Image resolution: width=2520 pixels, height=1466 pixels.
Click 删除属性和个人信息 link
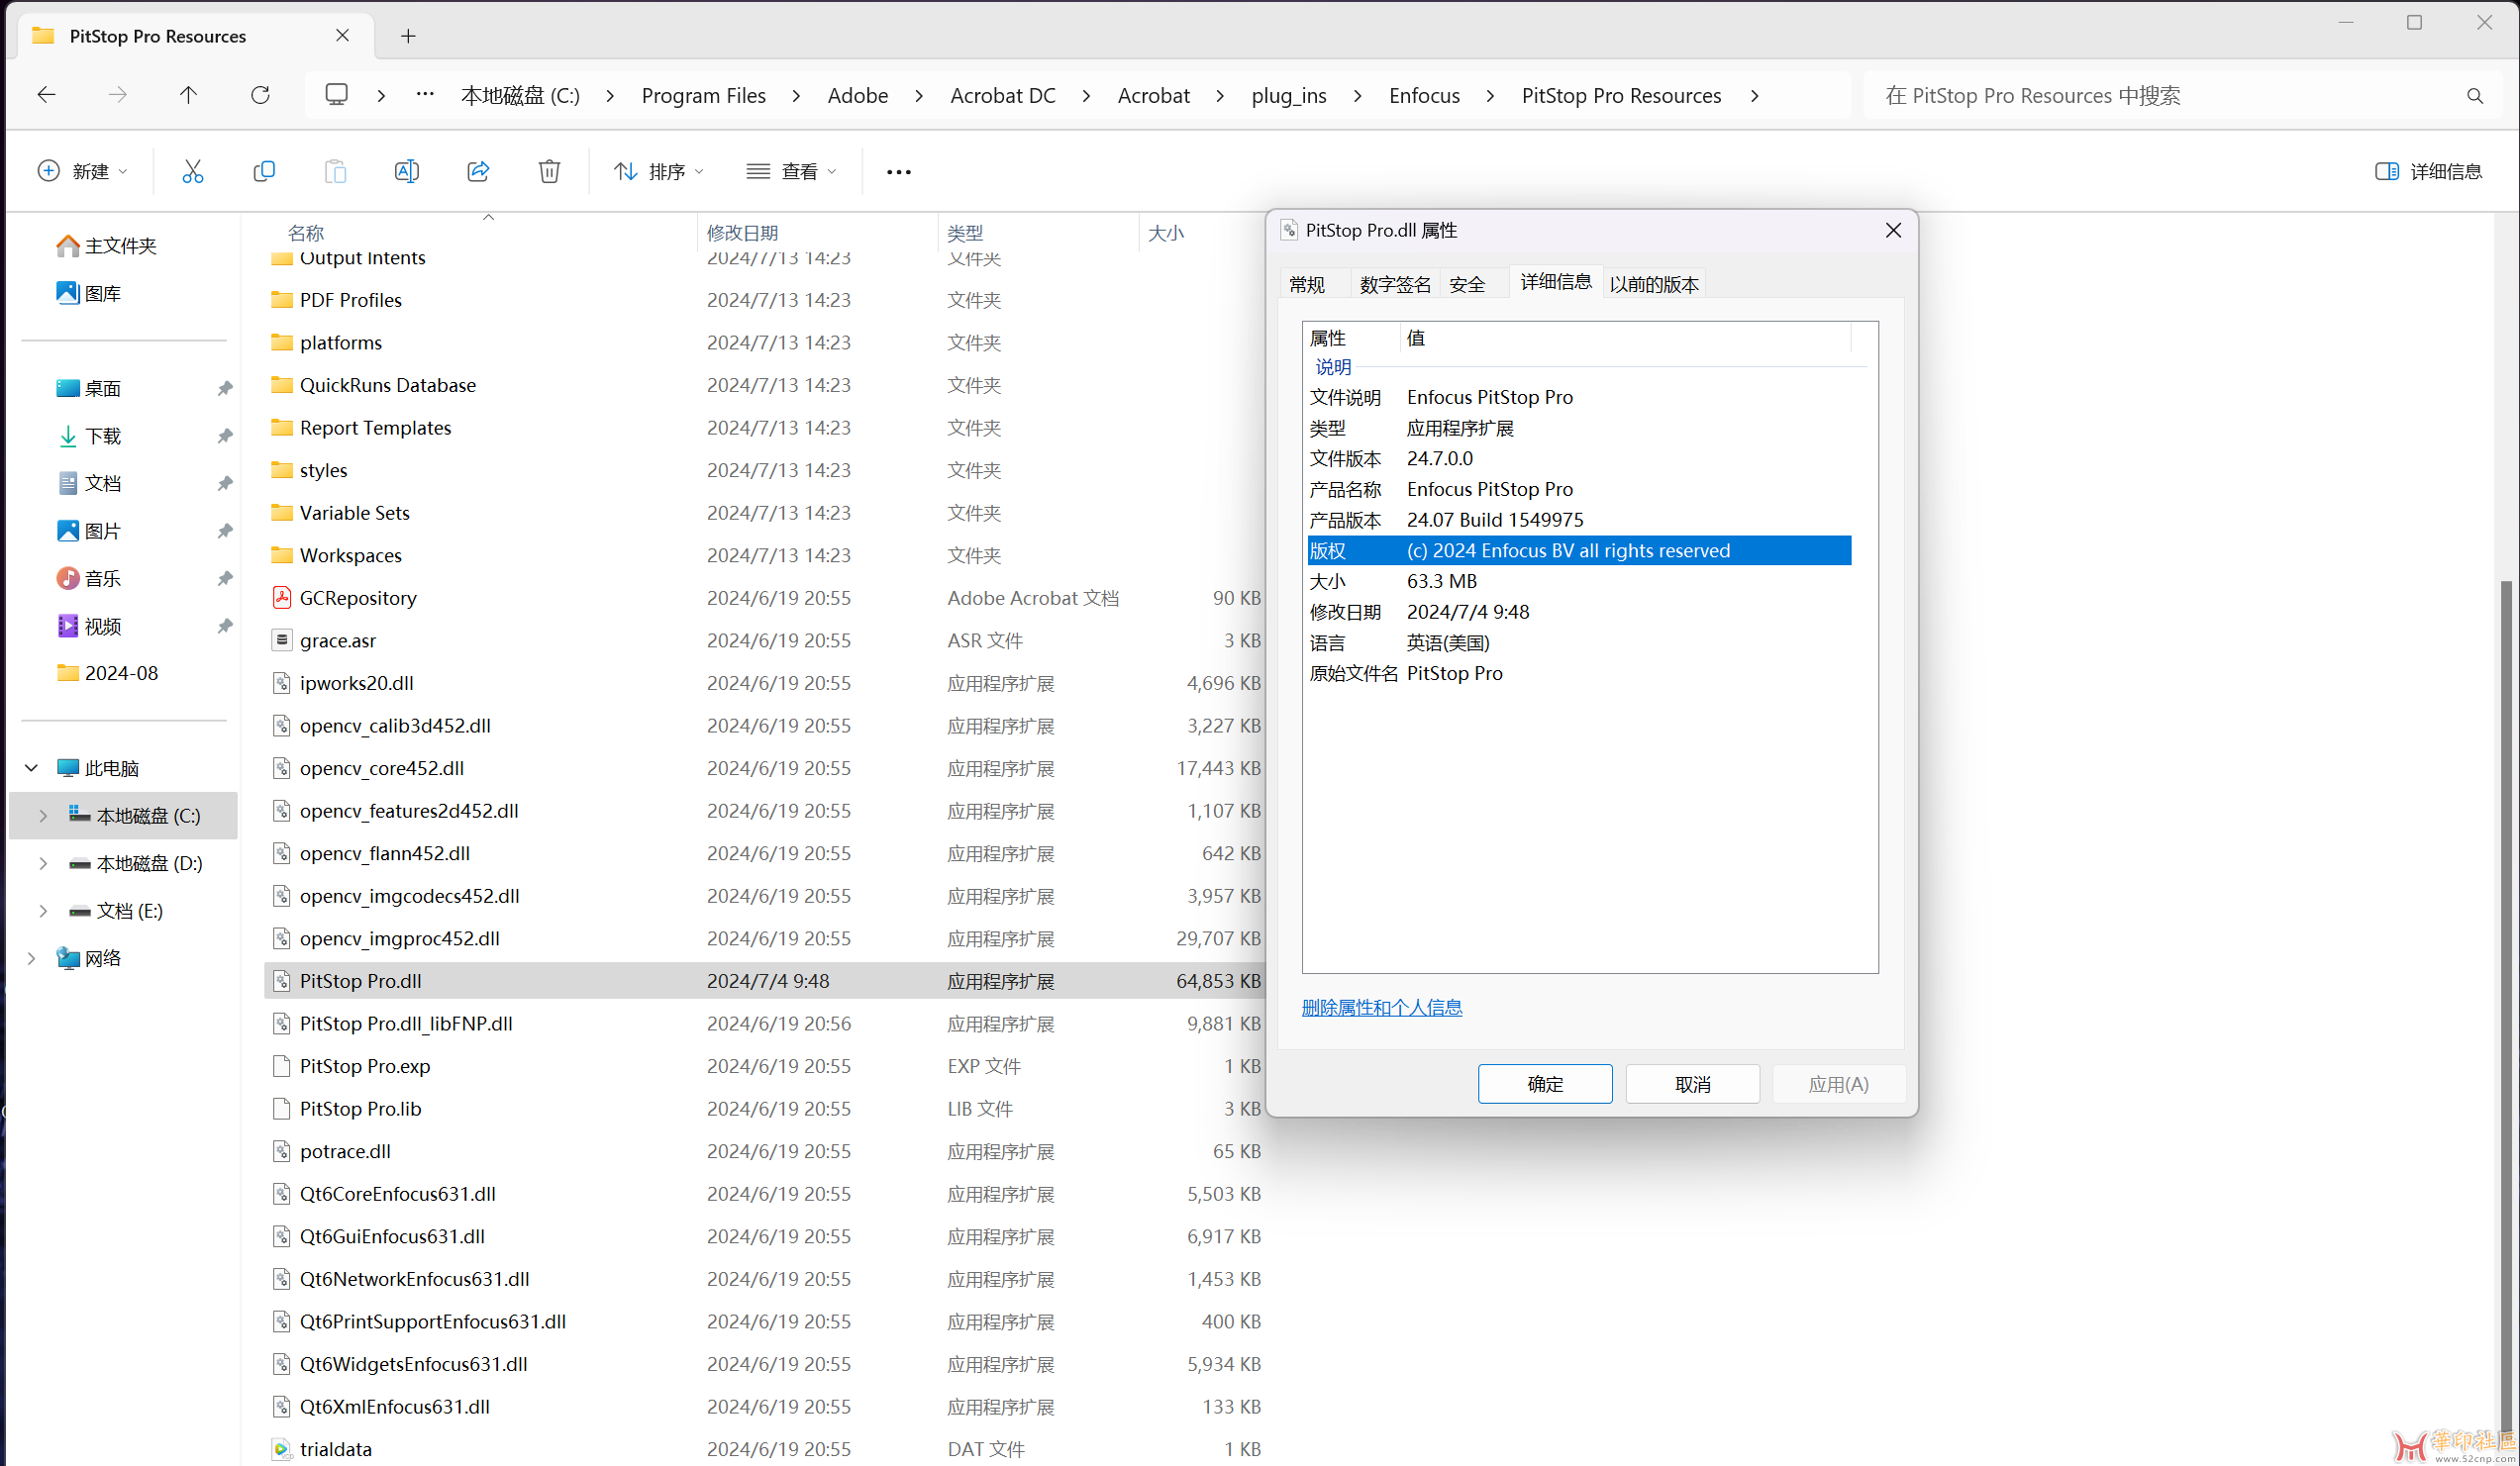(1381, 1008)
